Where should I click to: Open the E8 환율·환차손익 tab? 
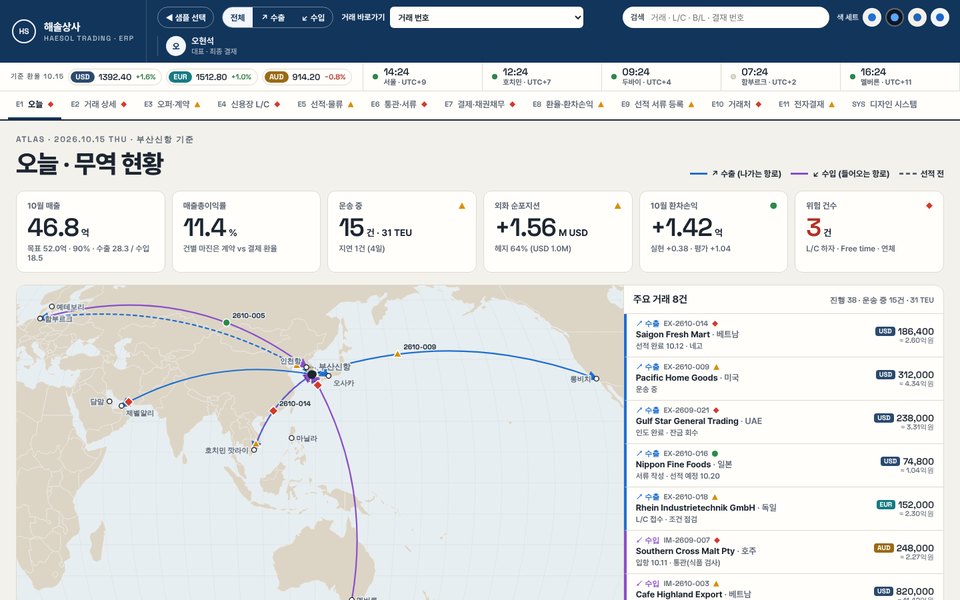pyautogui.click(x=568, y=105)
